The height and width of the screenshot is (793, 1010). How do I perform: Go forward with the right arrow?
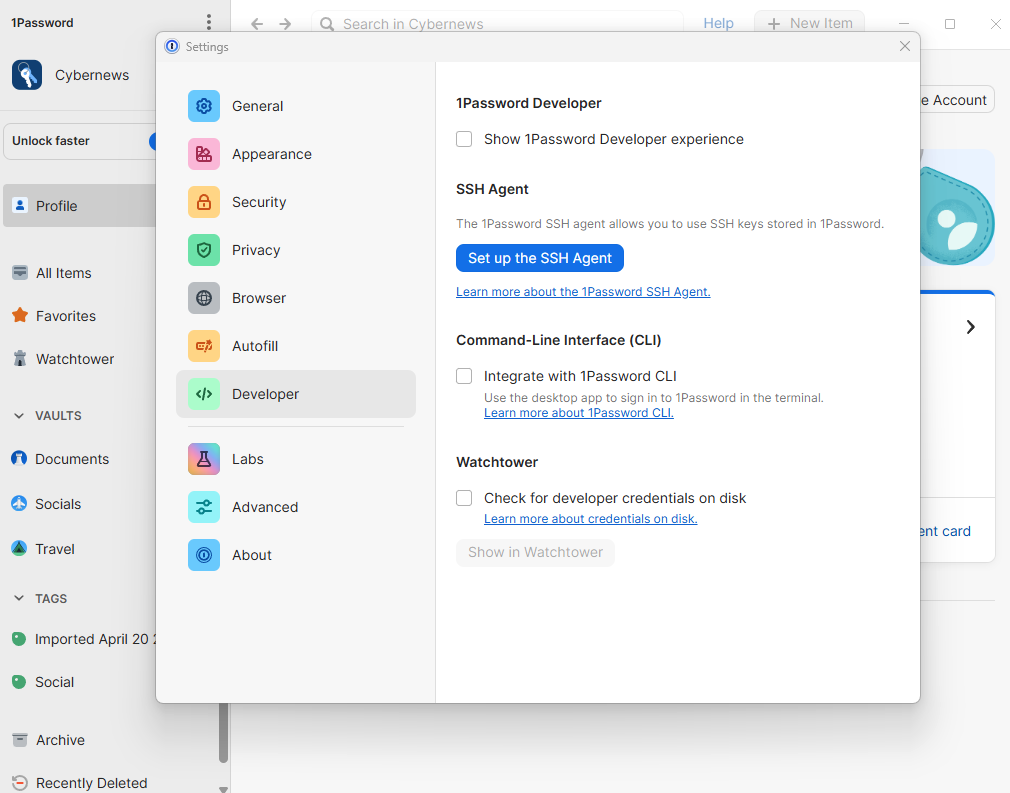(x=285, y=24)
